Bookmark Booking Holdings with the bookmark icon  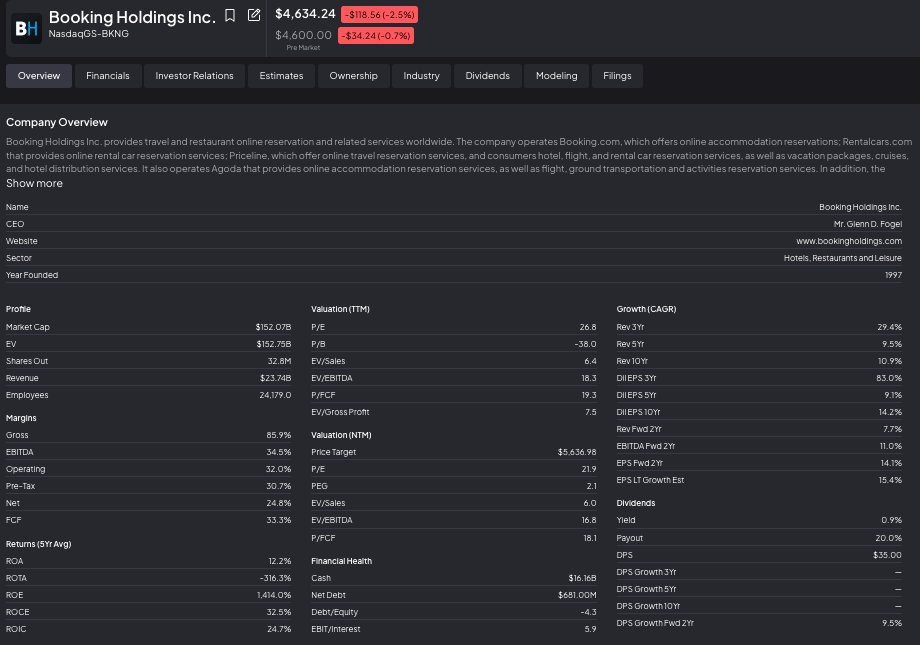(230, 15)
